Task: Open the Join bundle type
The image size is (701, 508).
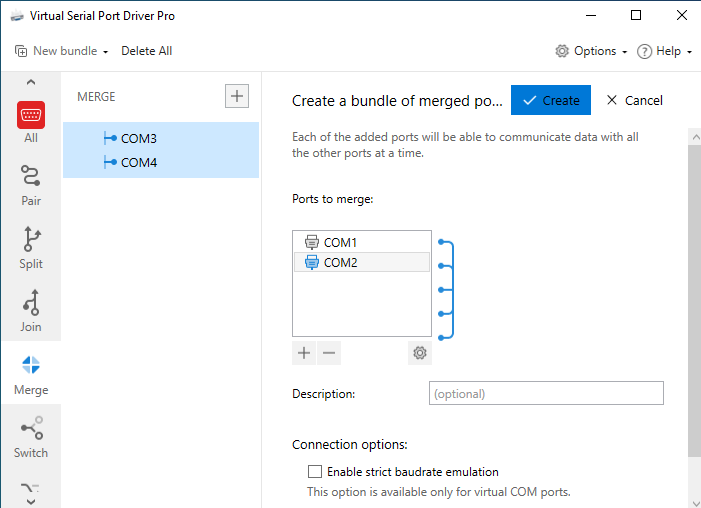Action: coord(31,311)
